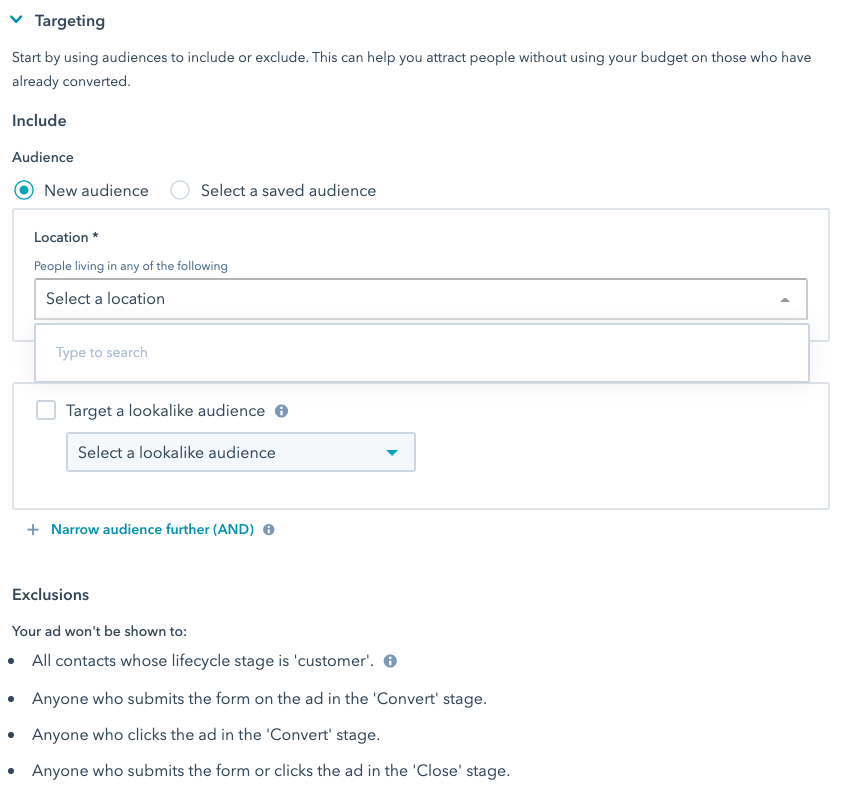Open info icon next to Narrow audience
The height and width of the screenshot is (800, 860).
click(x=269, y=530)
